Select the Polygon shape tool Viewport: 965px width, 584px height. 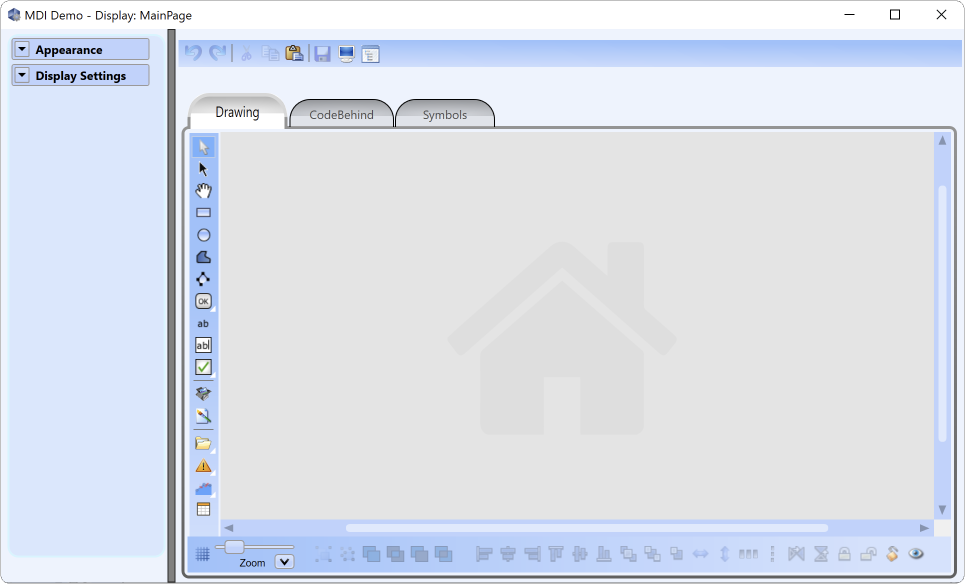203,257
